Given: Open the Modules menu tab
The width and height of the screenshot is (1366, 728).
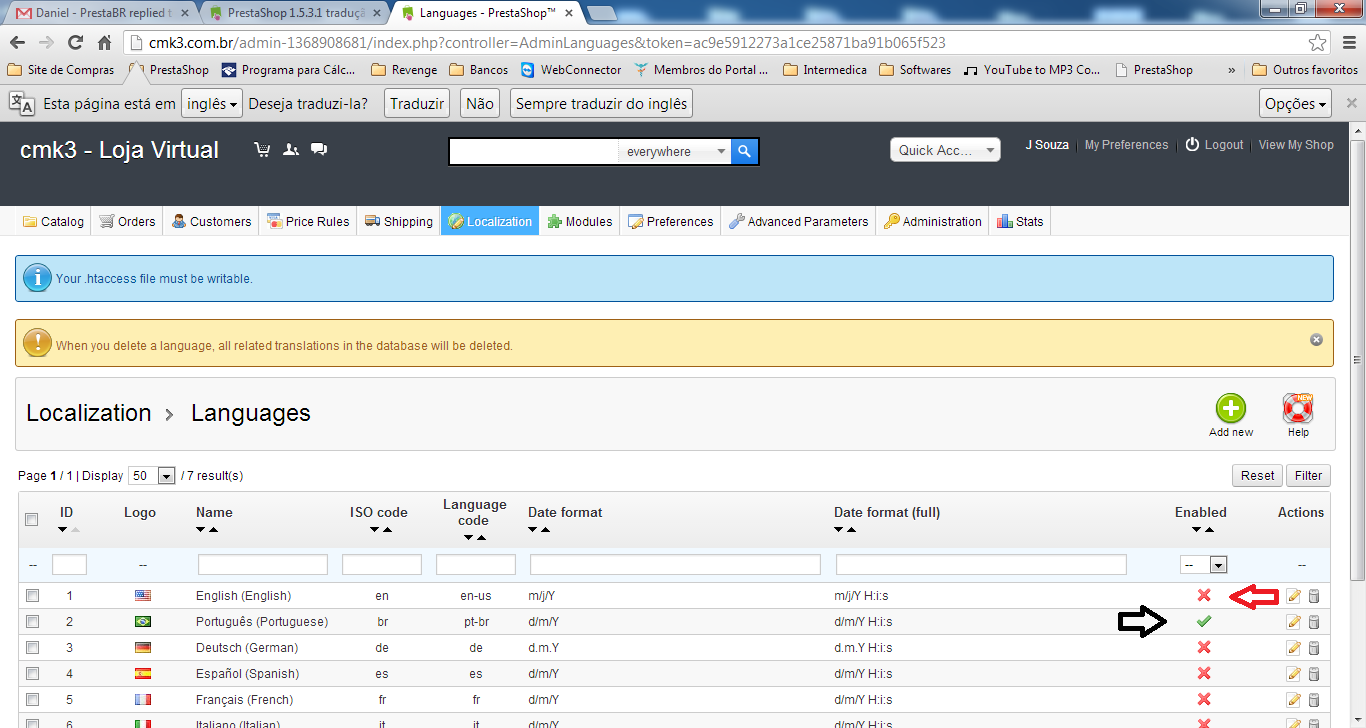Looking at the screenshot, I should click(x=580, y=221).
